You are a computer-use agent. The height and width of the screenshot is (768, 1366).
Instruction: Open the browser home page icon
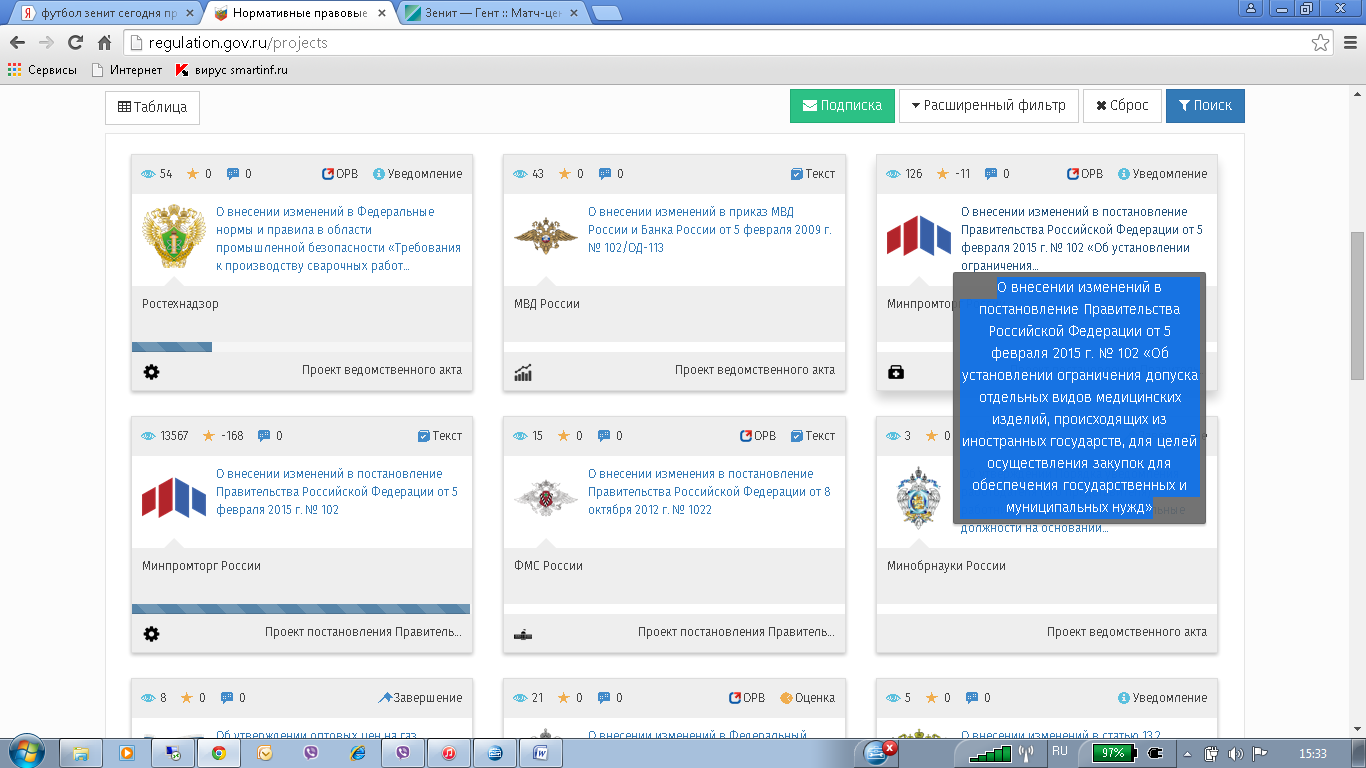[104, 43]
